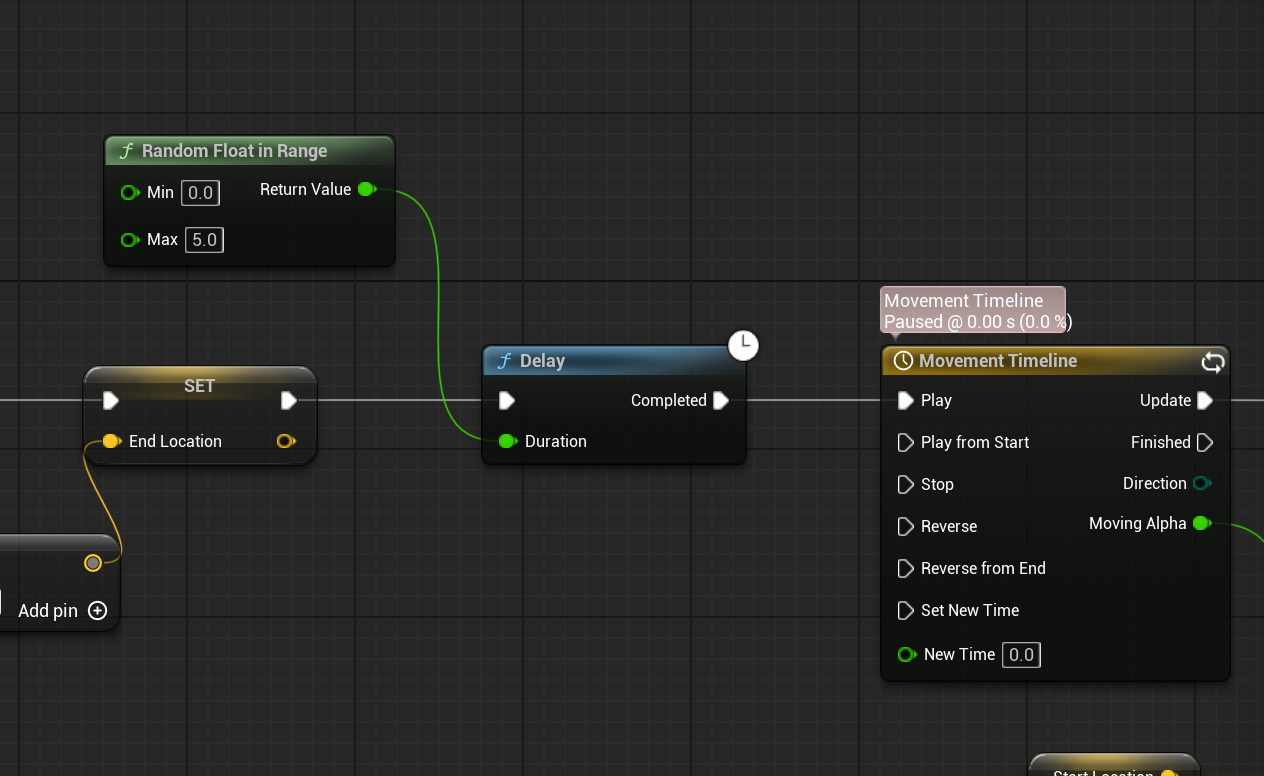This screenshot has height=776, width=1264.
Task: Click the Movement Timeline Play exec pin
Action: (906, 400)
